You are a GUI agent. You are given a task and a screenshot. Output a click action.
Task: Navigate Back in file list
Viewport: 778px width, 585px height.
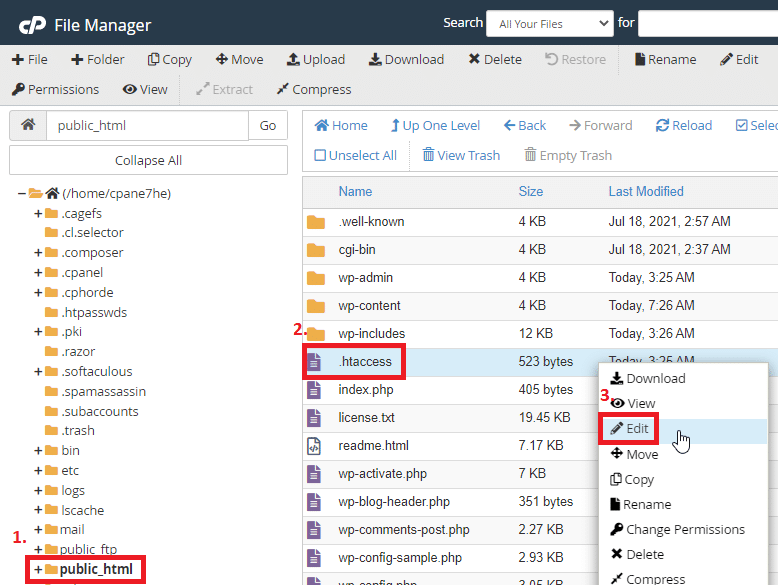525,126
